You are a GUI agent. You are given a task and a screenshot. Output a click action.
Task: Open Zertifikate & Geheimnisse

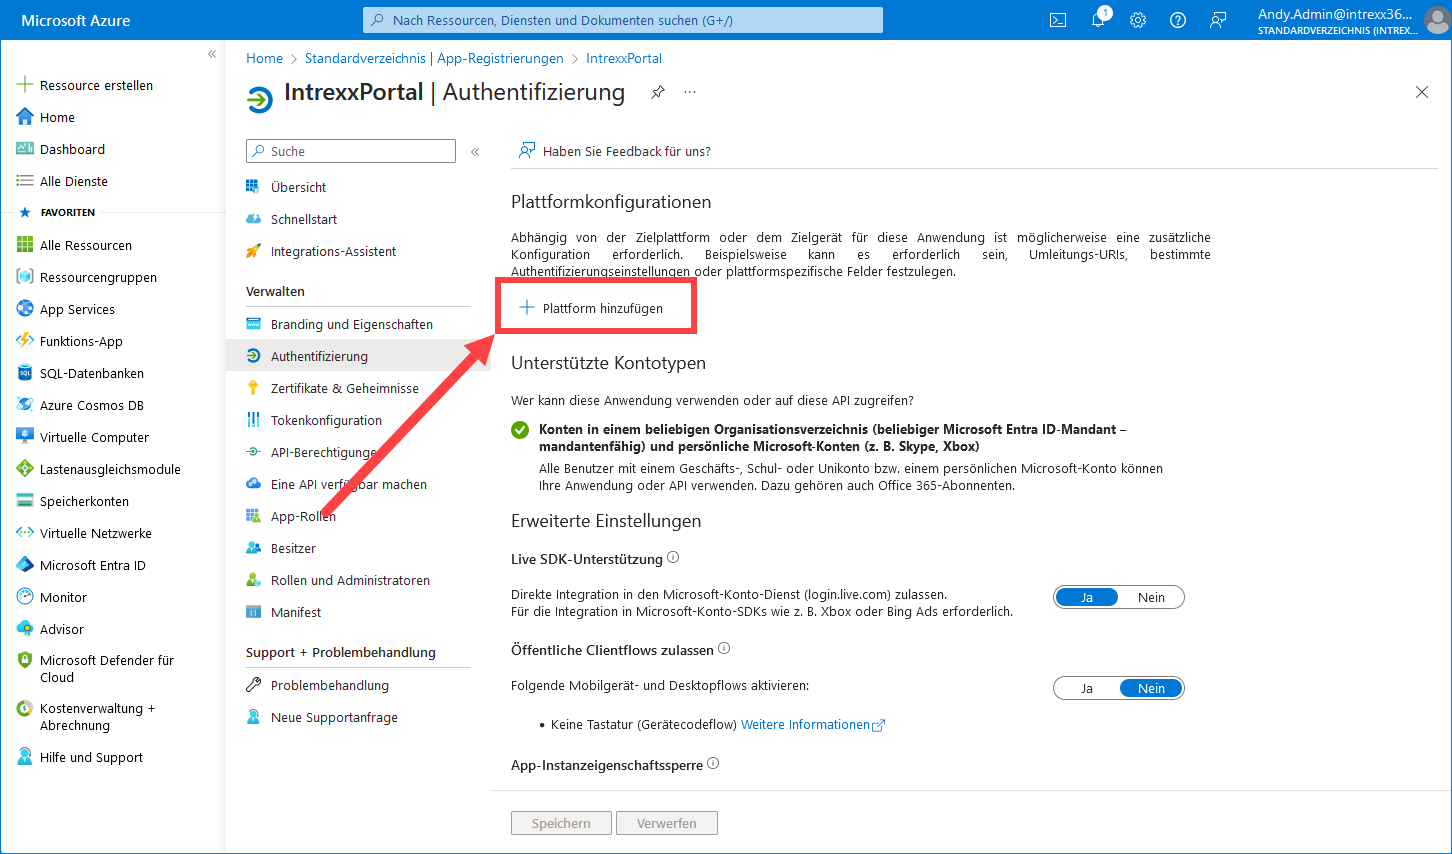pyautogui.click(x=344, y=388)
